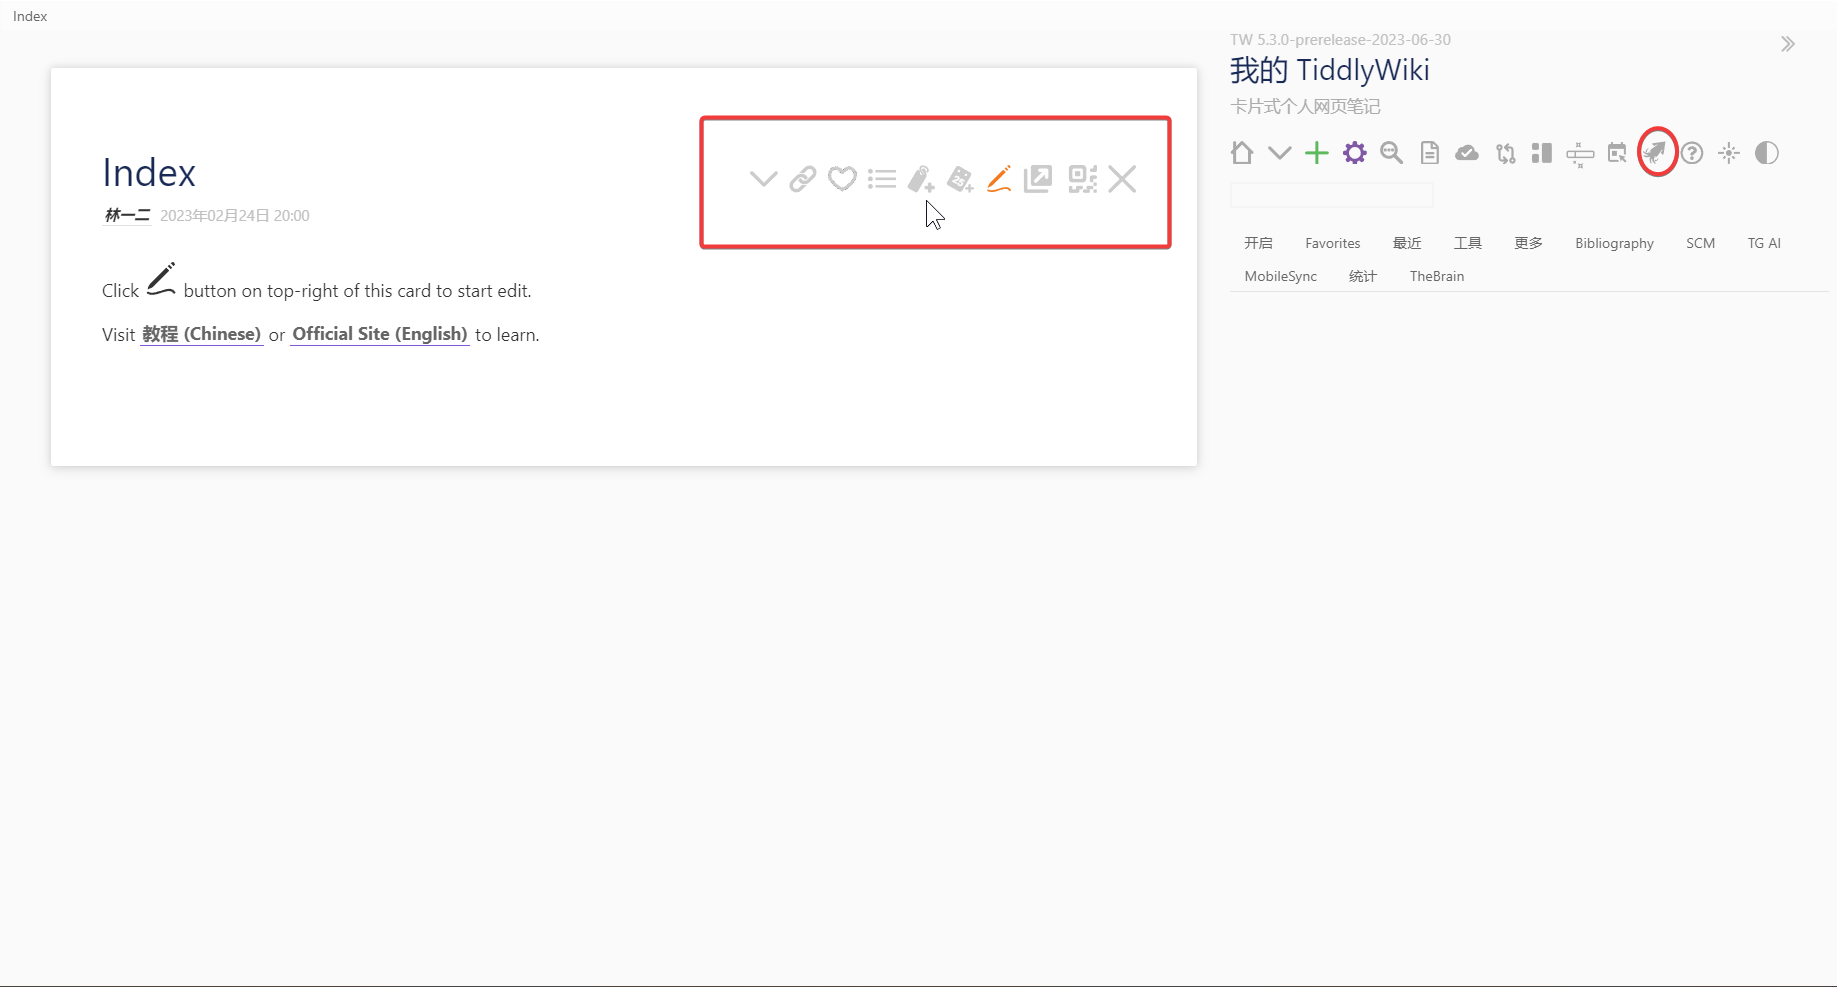The image size is (1837, 987).
Task: Open the TheBrain sidebar tab
Action: click(x=1437, y=276)
